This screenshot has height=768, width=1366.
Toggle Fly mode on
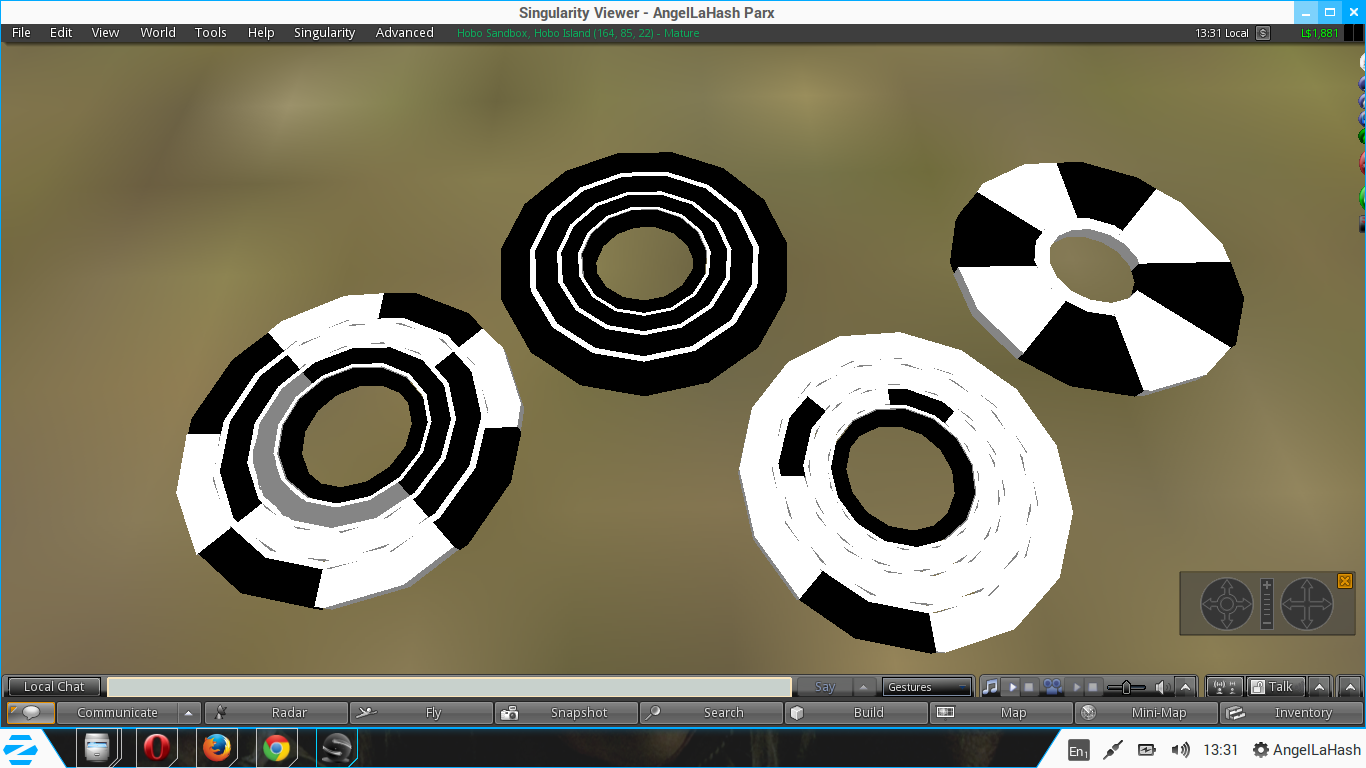(421, 713)
